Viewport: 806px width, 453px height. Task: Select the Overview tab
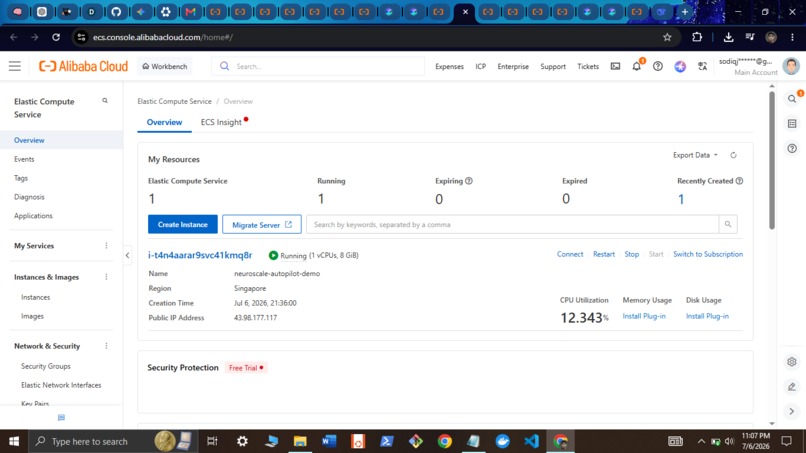164,122
